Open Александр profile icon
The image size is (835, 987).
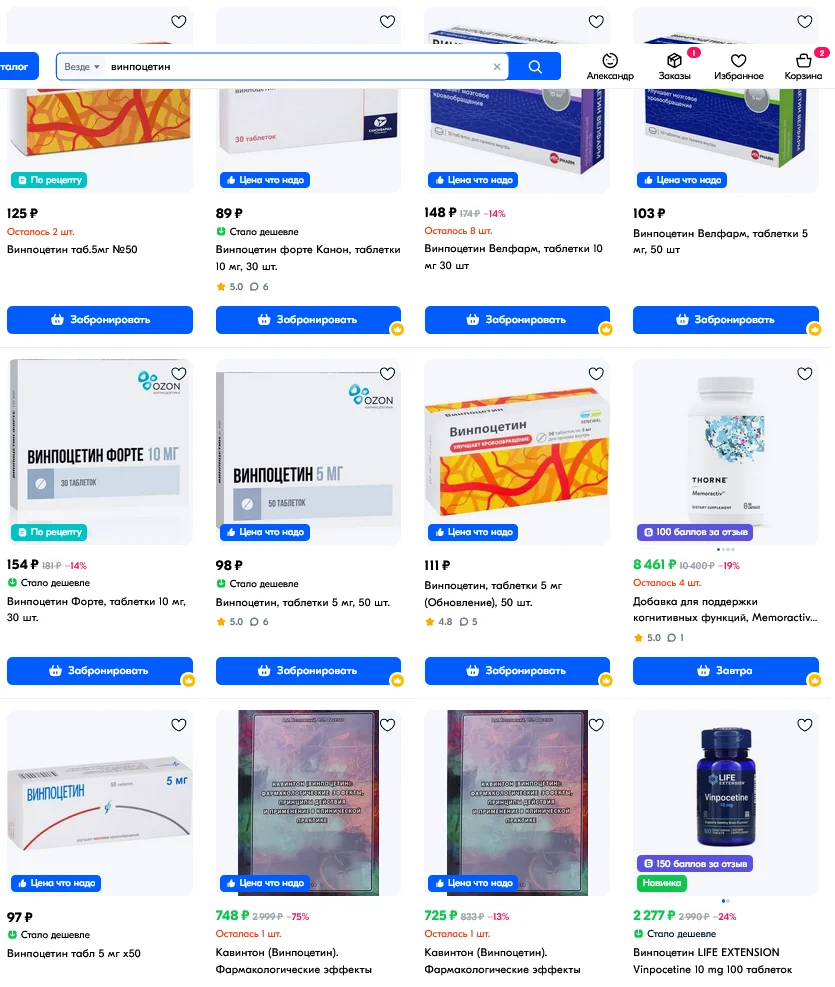(x=610, y=66)
